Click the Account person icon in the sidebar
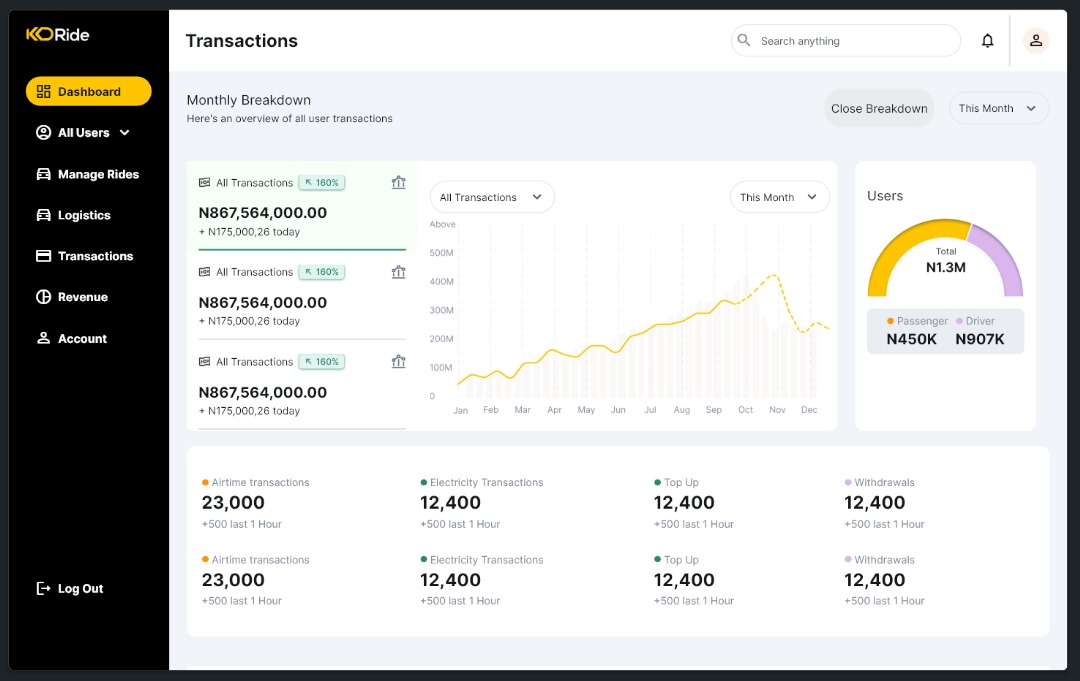1080x681 pixels. tap(42, 338)
